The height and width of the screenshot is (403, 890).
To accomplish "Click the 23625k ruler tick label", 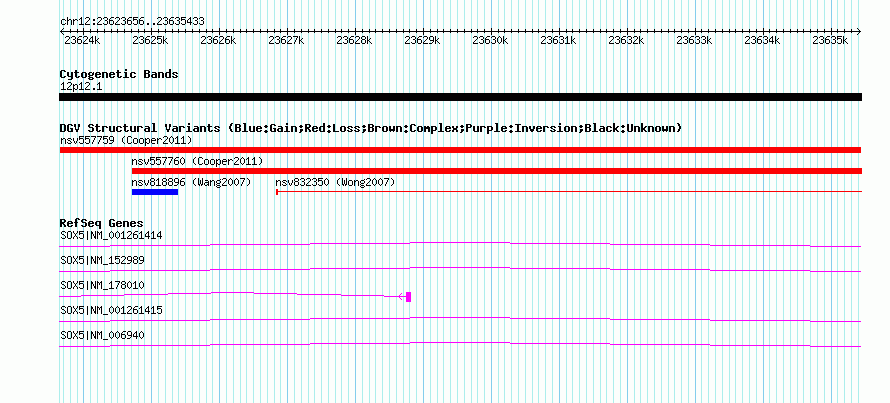I will [x=150, y=40].
